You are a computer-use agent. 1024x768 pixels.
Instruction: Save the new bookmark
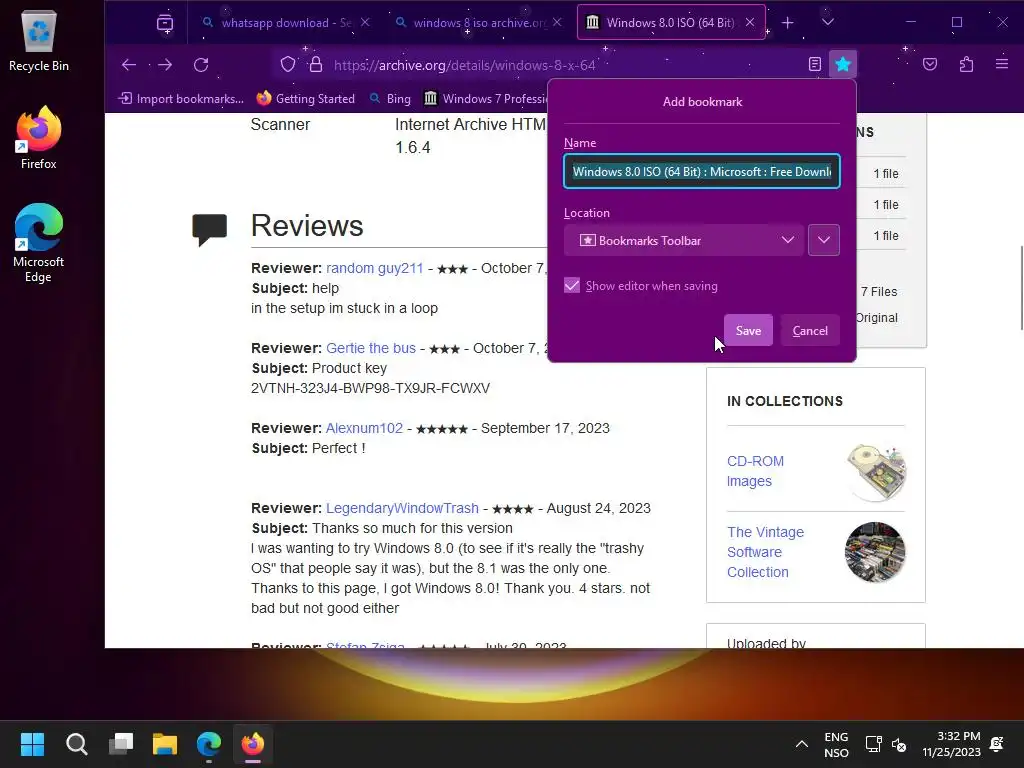point(748,330)
